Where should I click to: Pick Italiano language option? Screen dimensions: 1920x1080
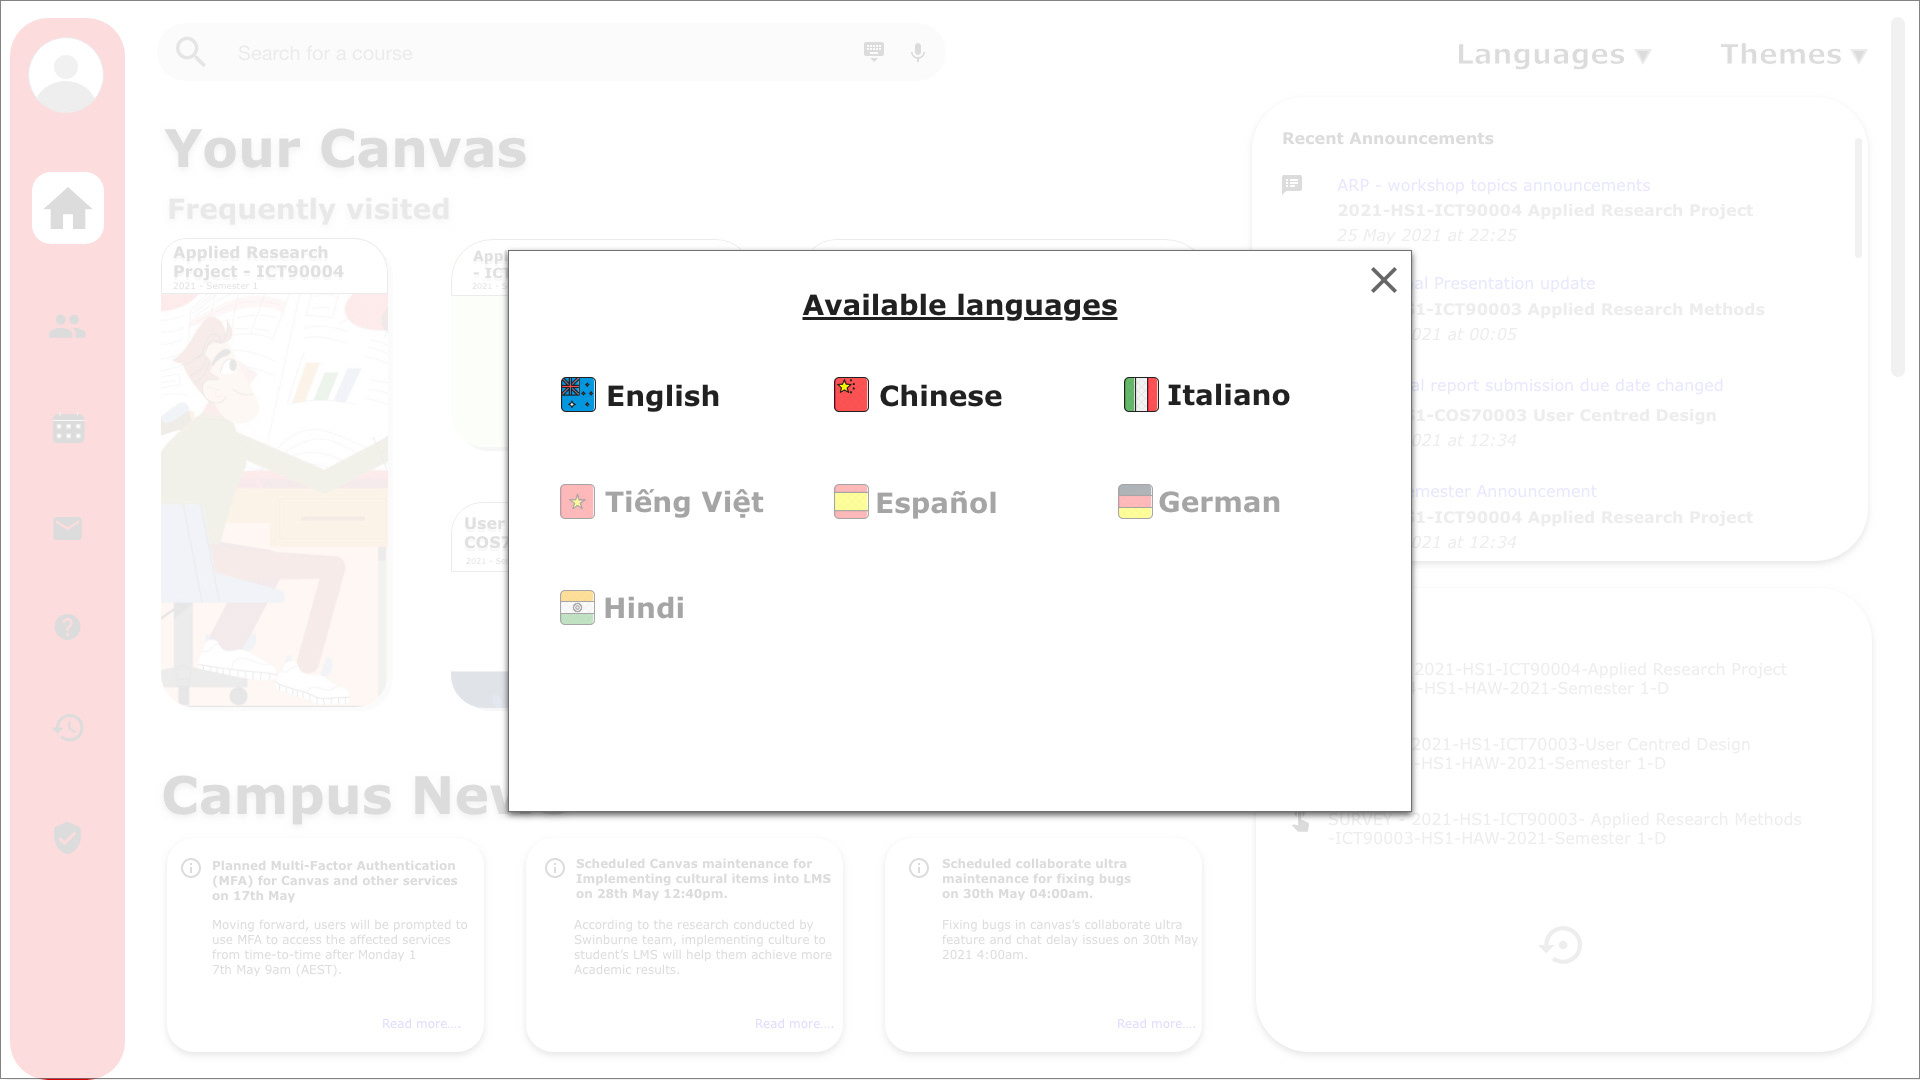[1207, 395]
